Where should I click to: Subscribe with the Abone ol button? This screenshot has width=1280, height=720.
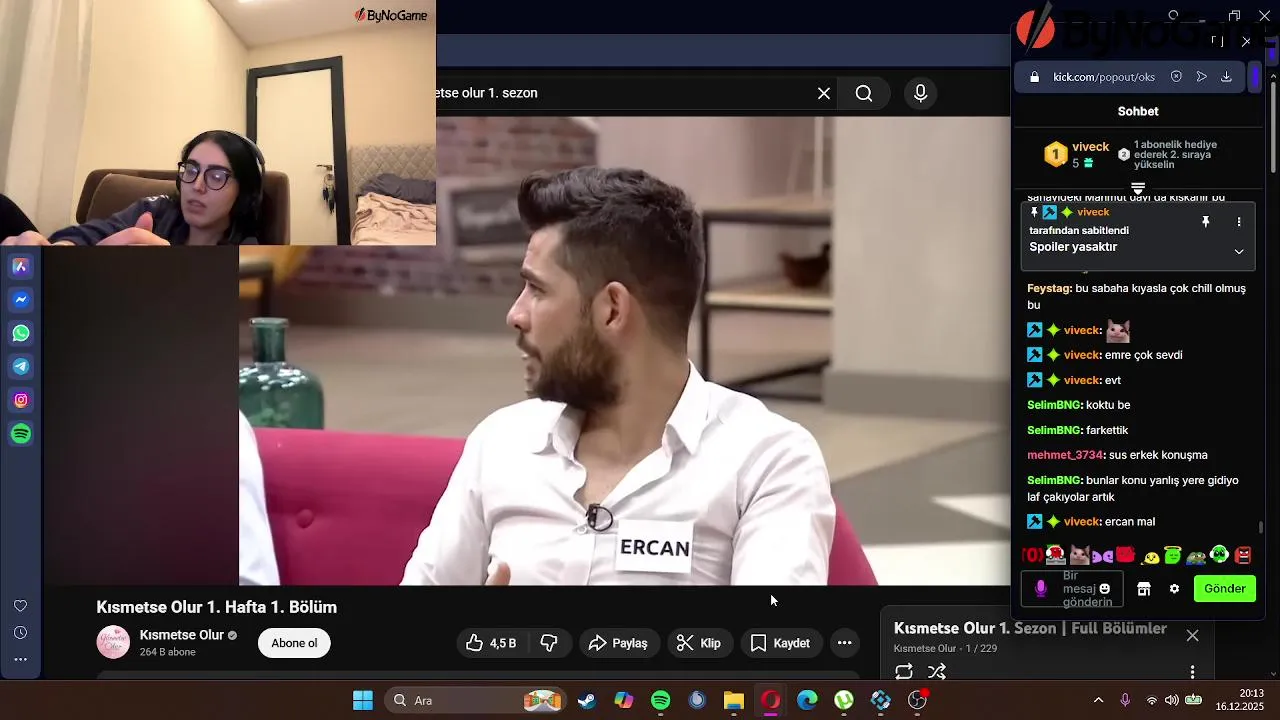[x=294, y=643]
